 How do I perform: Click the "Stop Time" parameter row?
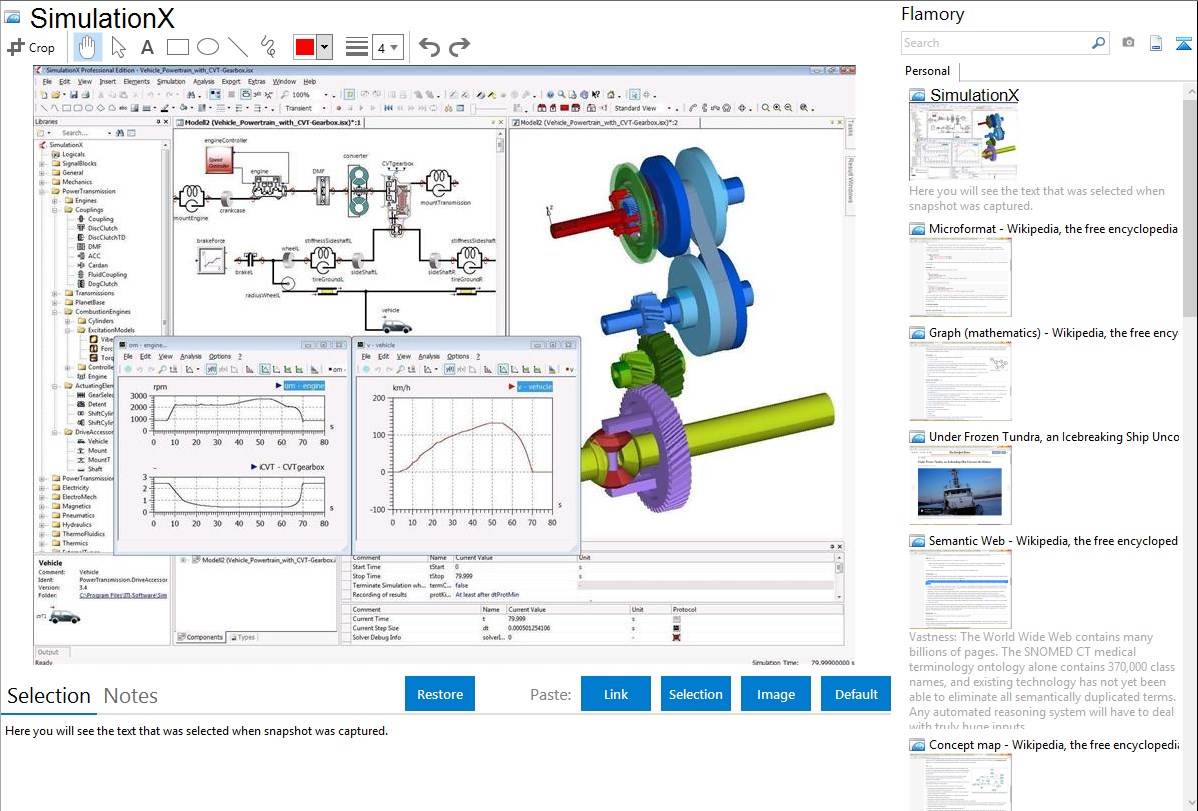[592, 576]
